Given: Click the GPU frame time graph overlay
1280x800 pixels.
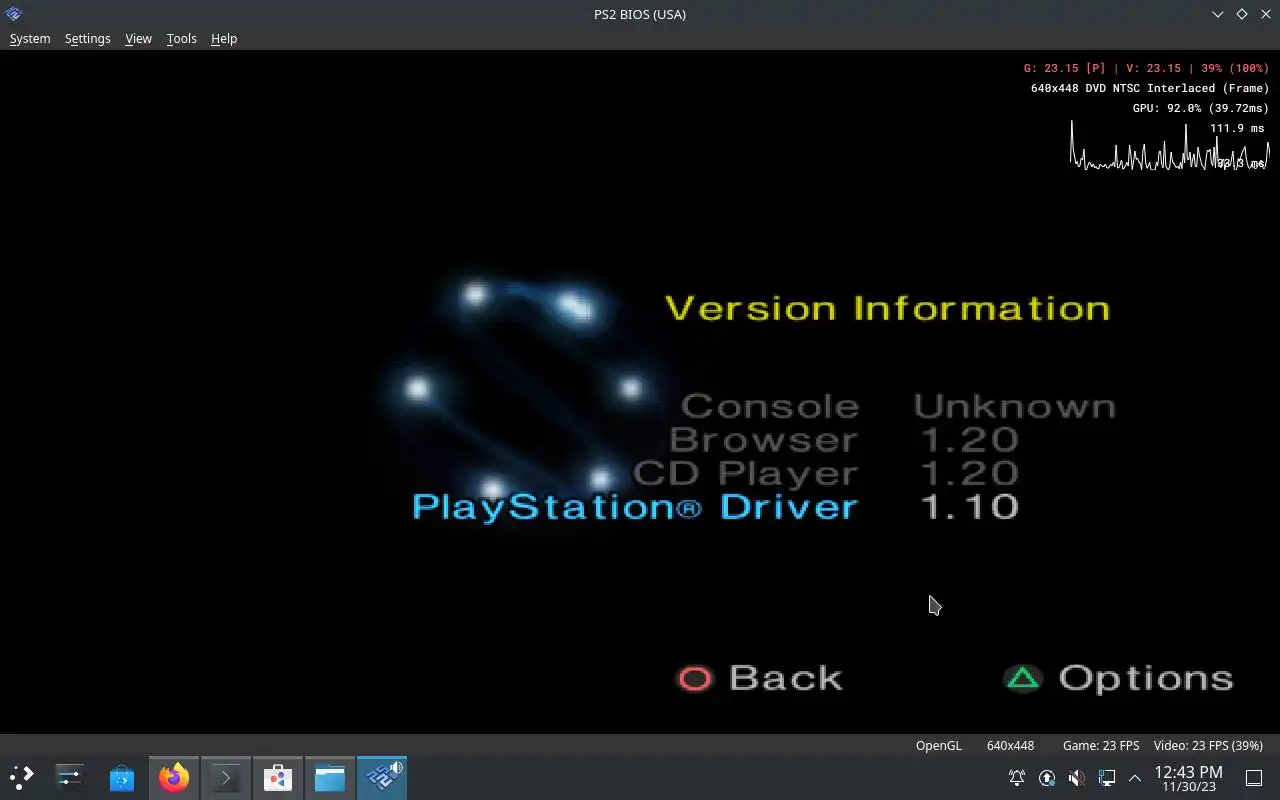Looking at the screenshot, I should (1170, 146).
